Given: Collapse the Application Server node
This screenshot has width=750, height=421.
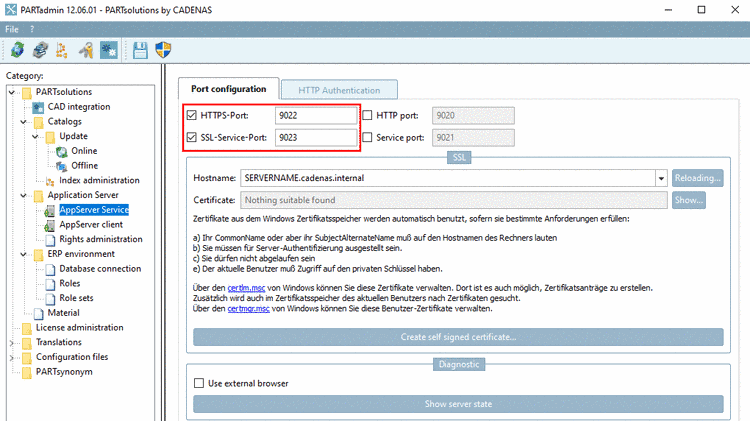Looking at the screenshot, I should [23, 195].
